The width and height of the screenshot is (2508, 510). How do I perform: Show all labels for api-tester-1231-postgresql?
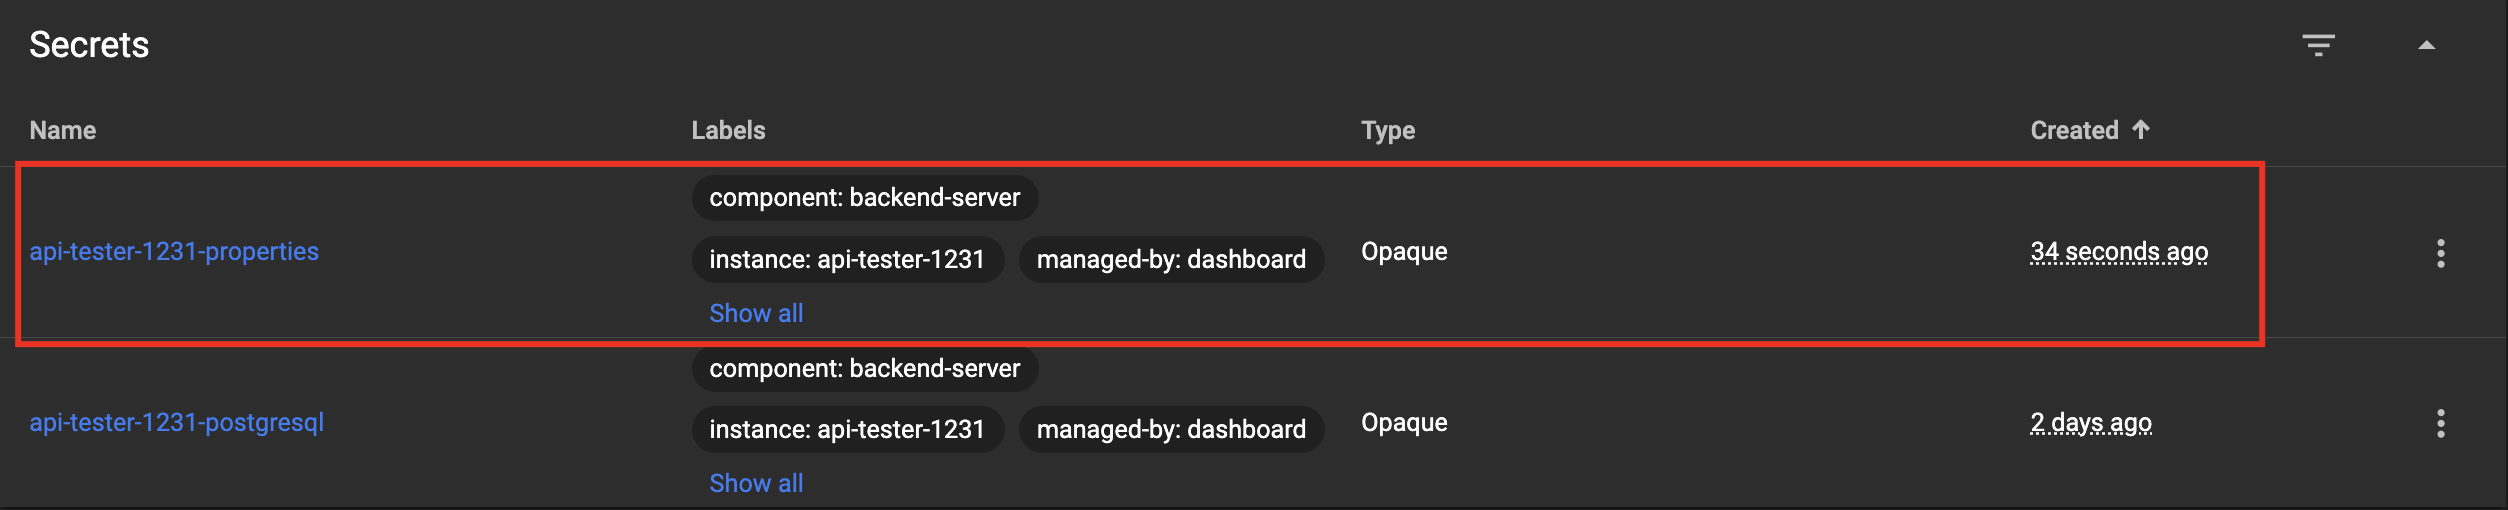click(x=756, y=484)
